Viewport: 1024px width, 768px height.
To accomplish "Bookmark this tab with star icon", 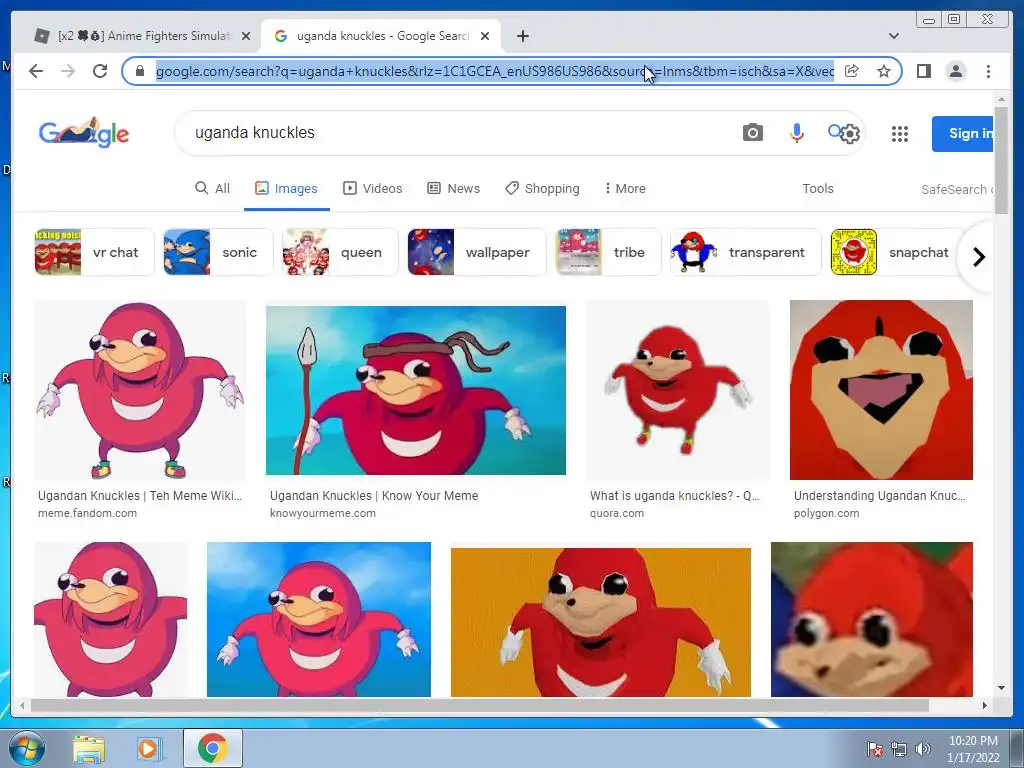I will (884, 71).
